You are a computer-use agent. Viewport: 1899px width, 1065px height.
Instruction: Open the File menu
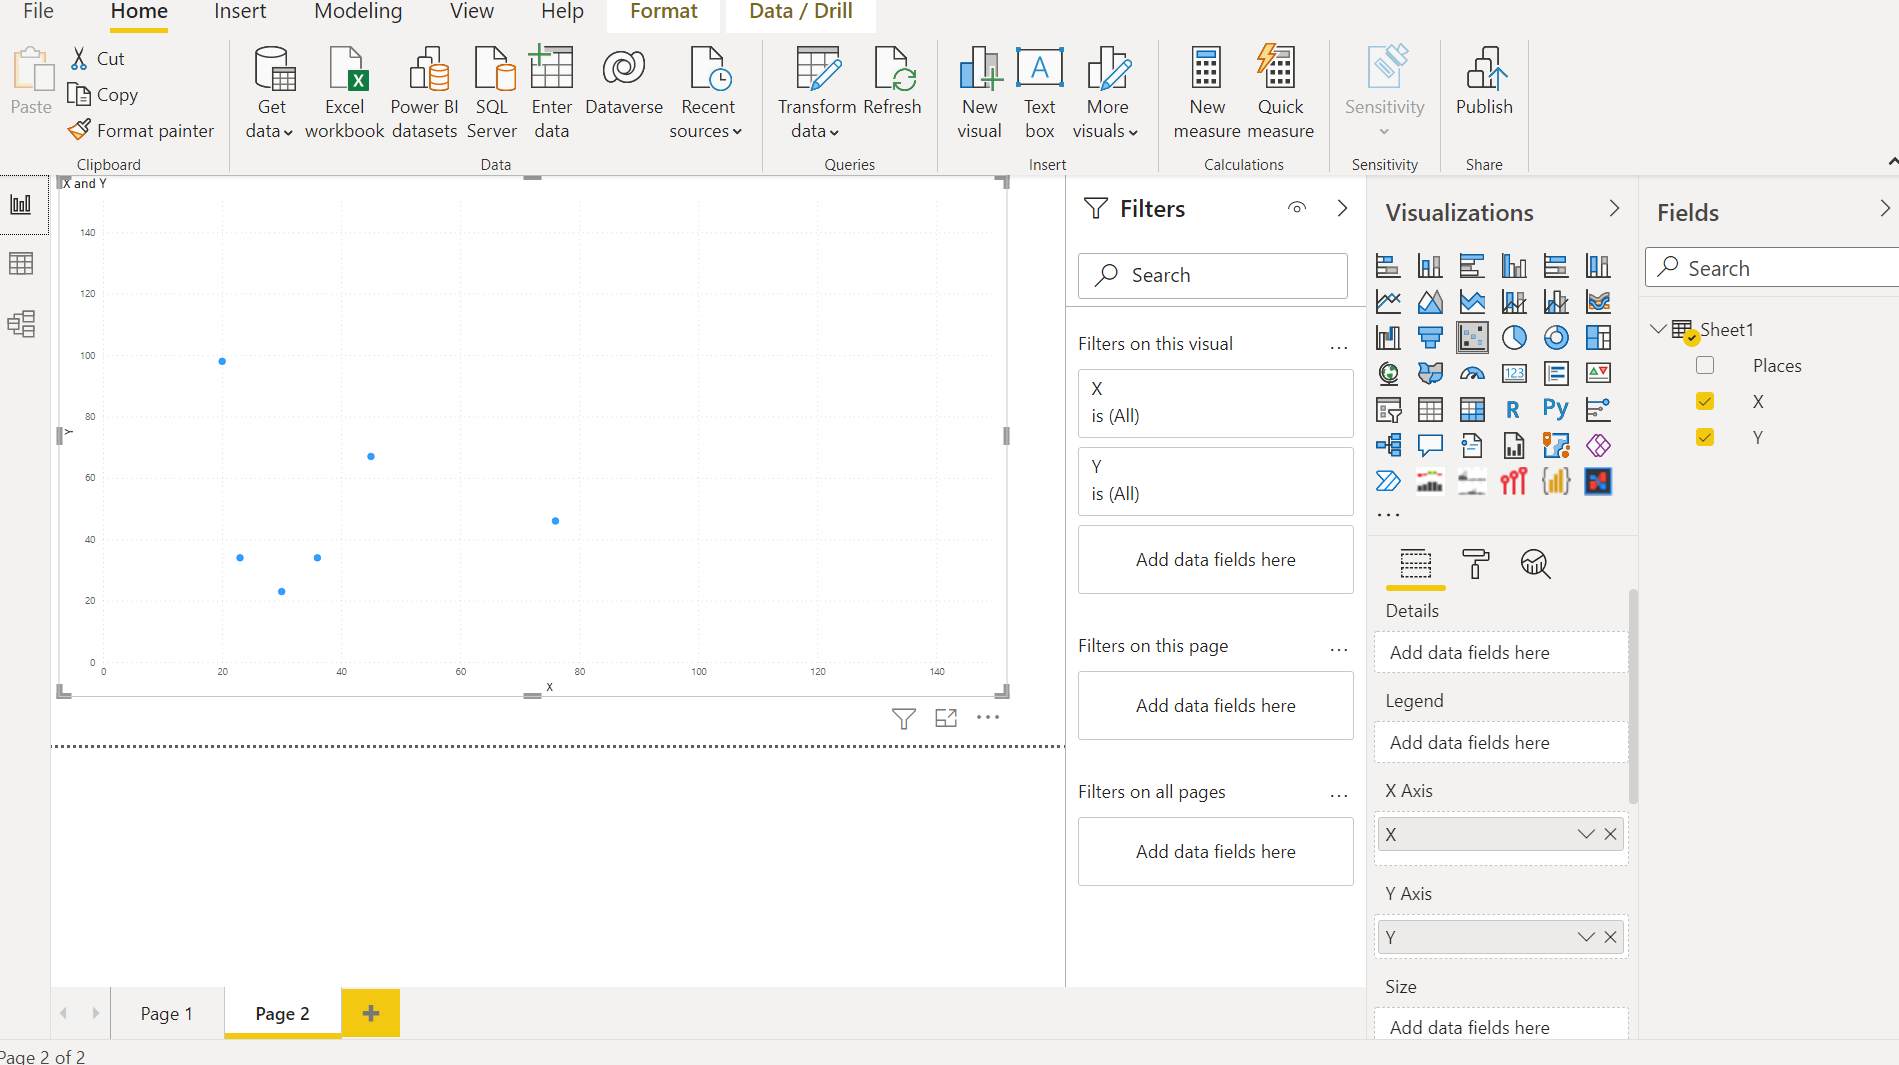click(x=38, y=12)
